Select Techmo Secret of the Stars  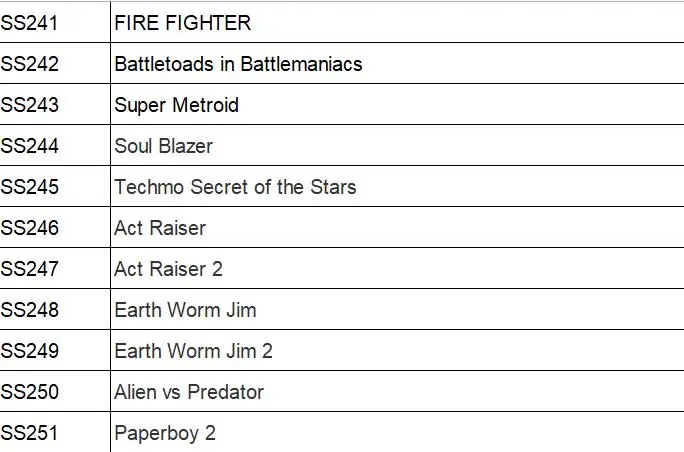[235, 187]
